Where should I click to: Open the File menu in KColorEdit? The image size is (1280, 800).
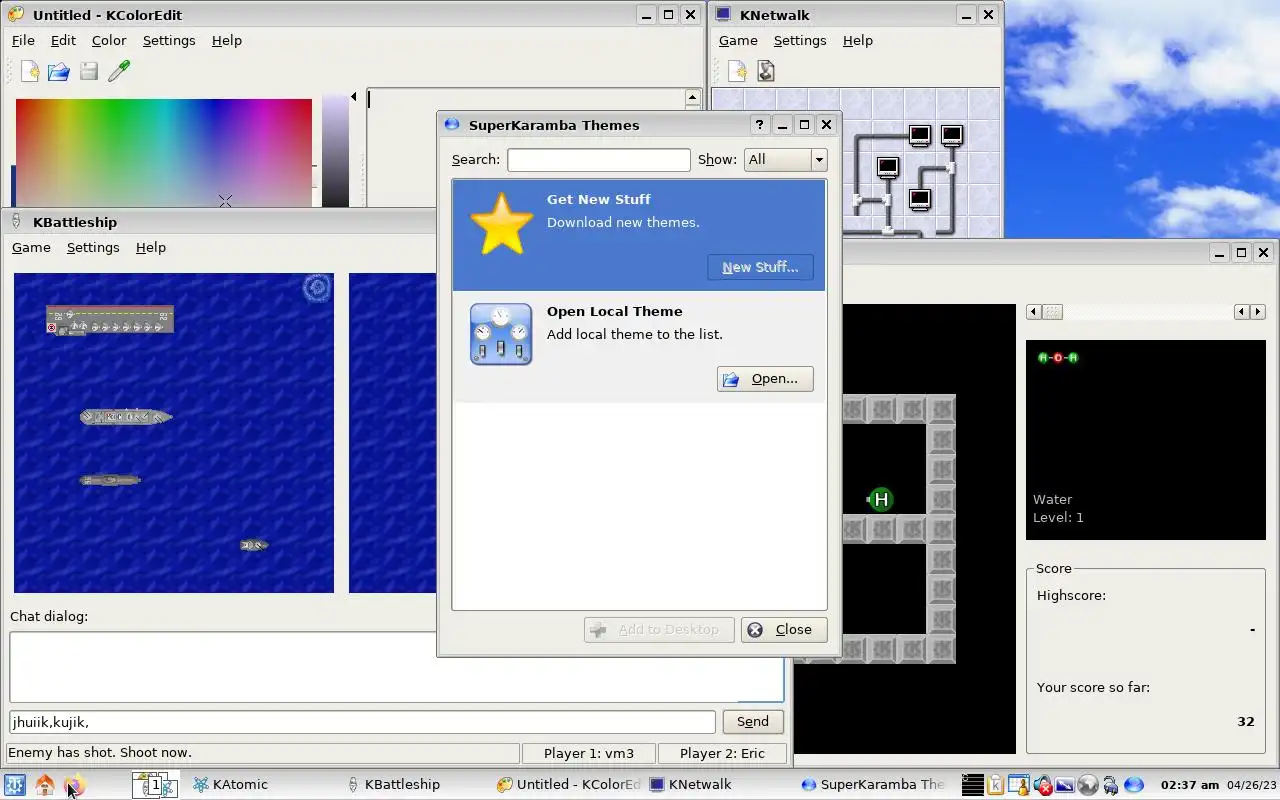[23, 41]
